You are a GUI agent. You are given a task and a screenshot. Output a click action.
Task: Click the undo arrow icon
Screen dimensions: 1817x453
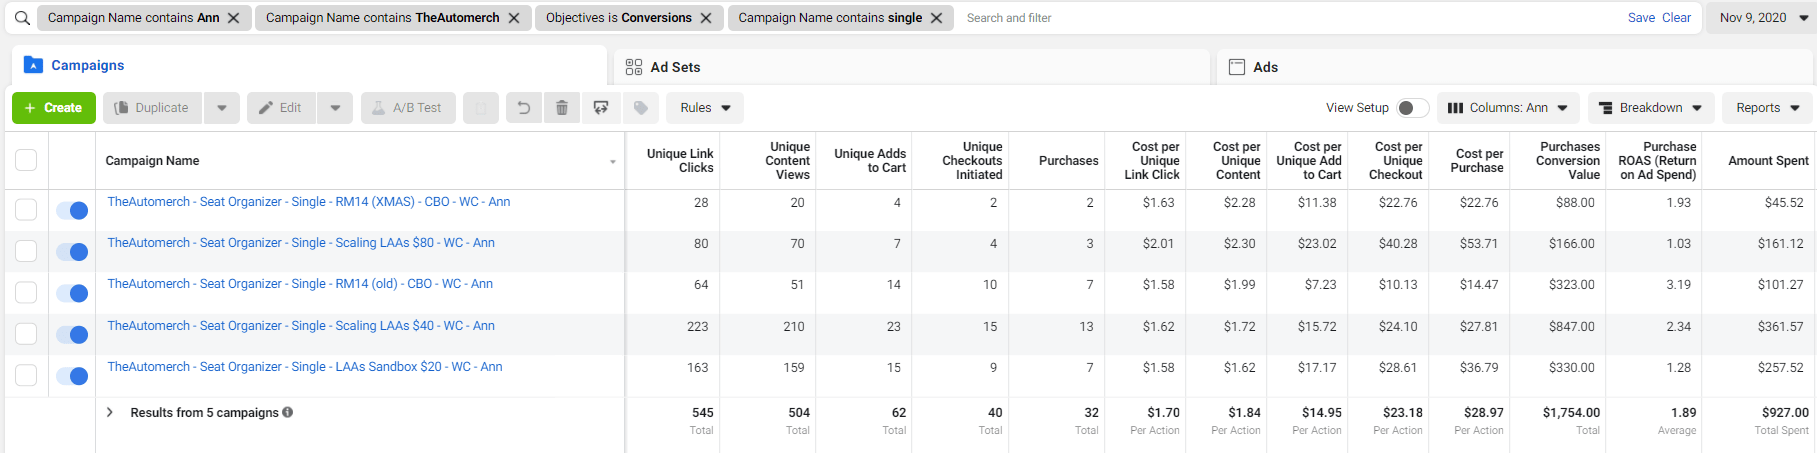click(x=523, y=108)
